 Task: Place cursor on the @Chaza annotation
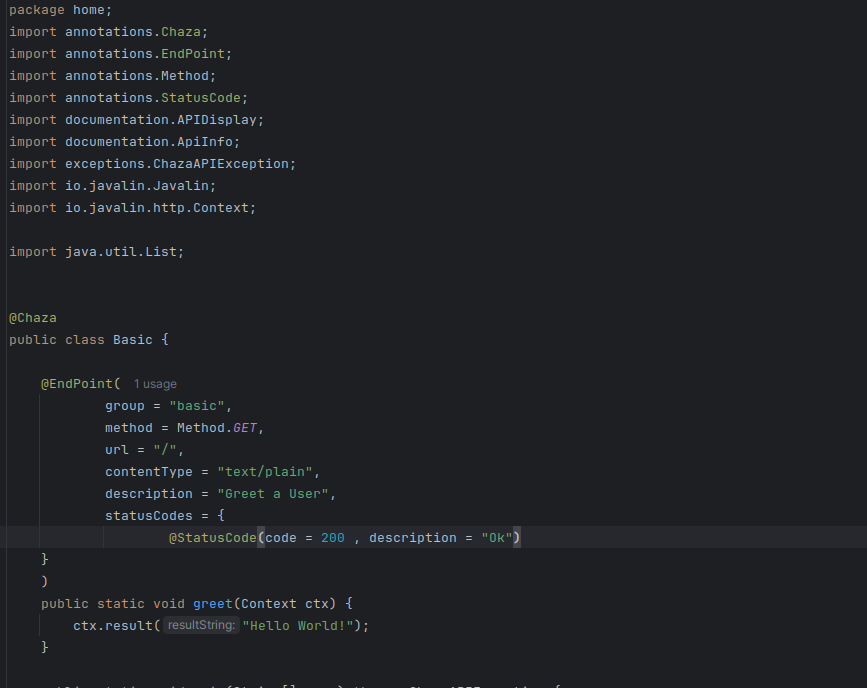click(x=33, y=318)
